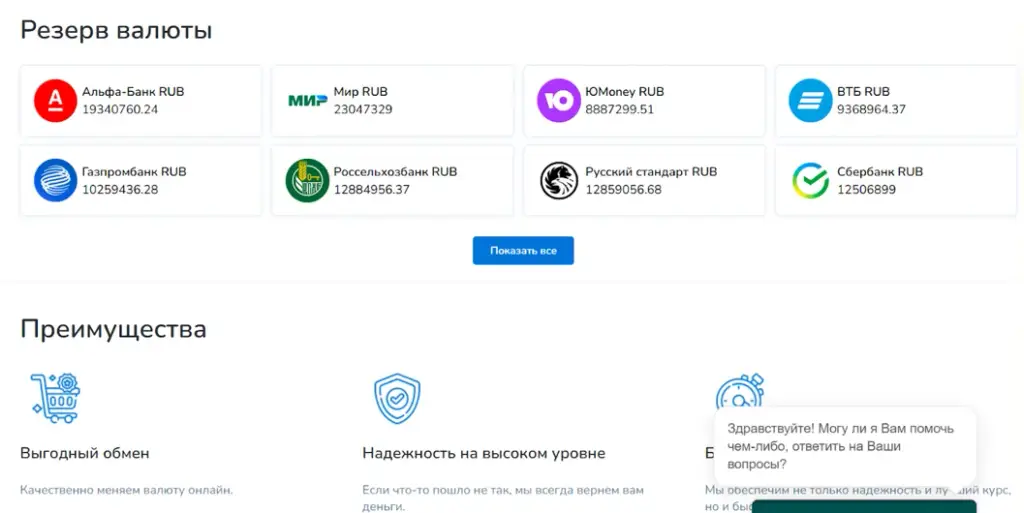
Task: Click the purple YuMoney logo icon
Action: [x=558, y=101]
